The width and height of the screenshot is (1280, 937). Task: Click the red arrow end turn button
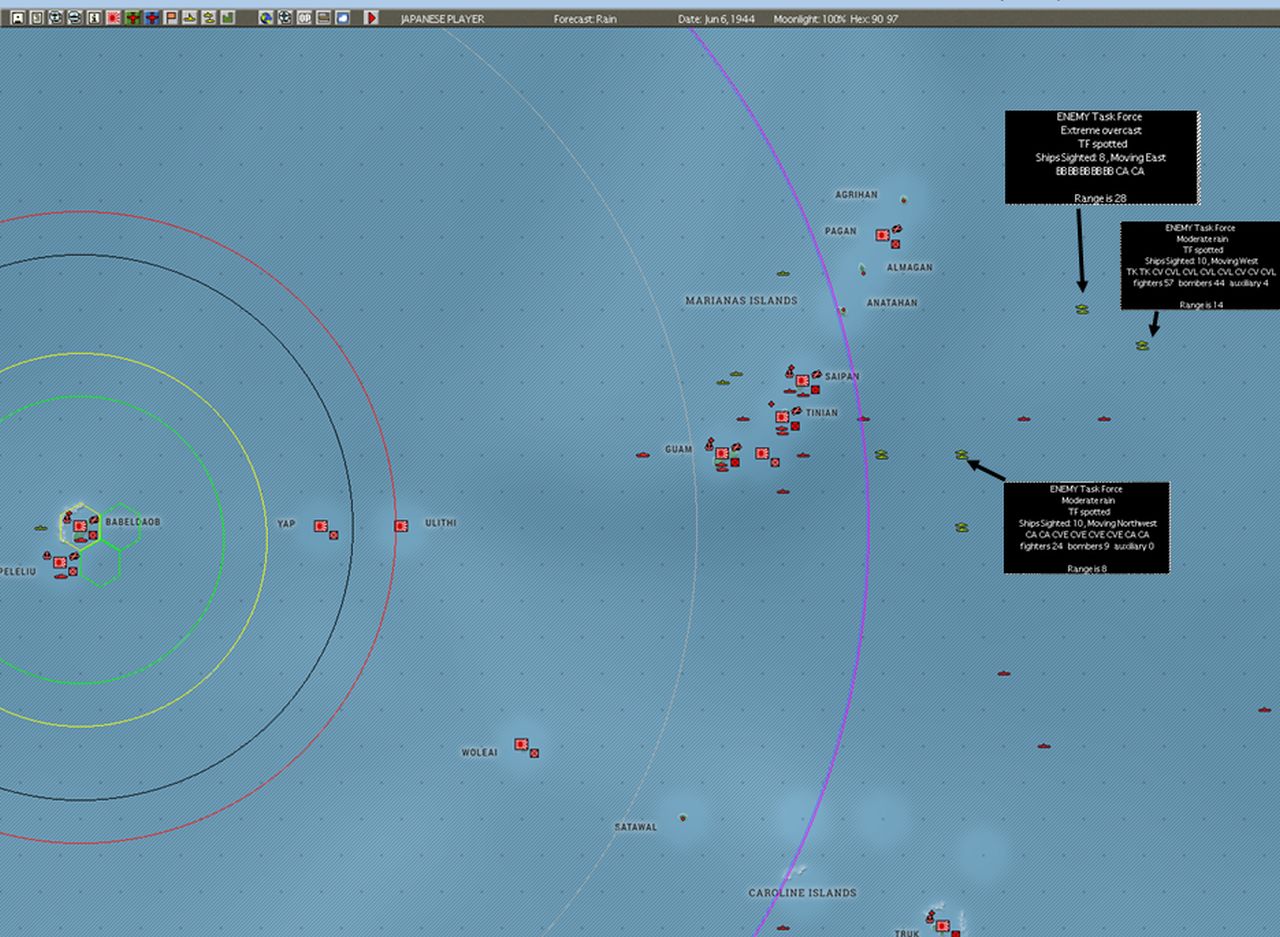[371, 18]
